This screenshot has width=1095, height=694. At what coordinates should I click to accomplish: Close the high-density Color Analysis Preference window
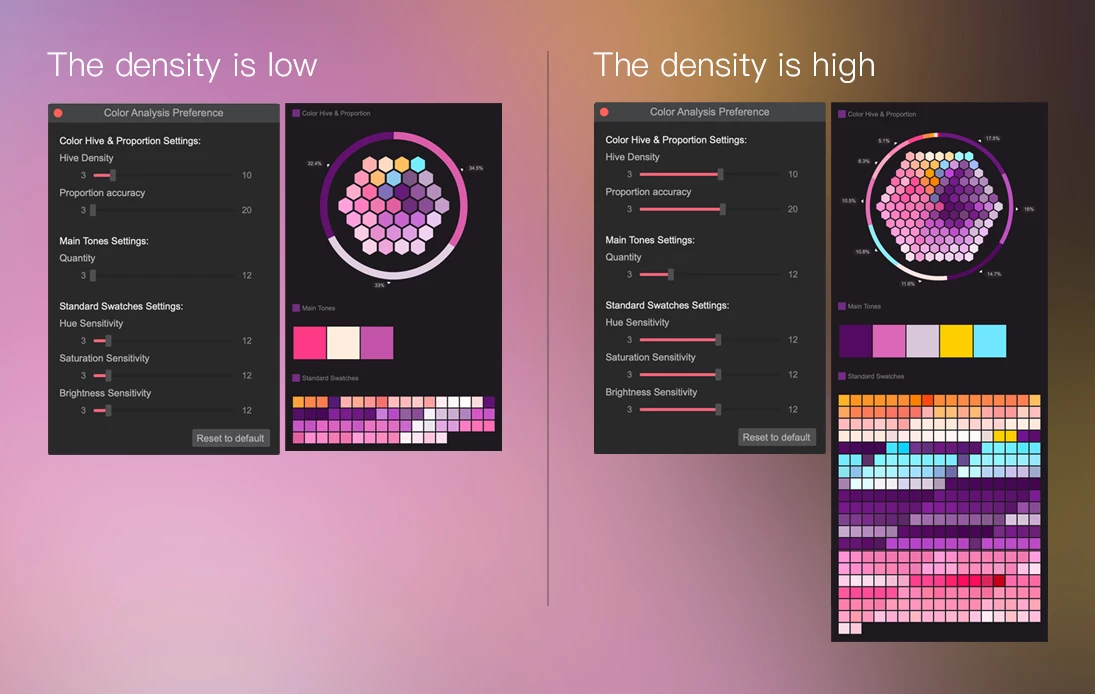pyautogui.click(x=604, y=112)
